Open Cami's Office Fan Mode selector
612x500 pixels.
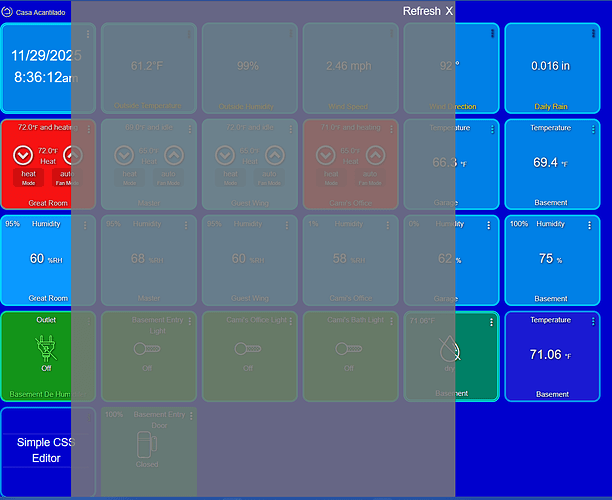point(370,178)
